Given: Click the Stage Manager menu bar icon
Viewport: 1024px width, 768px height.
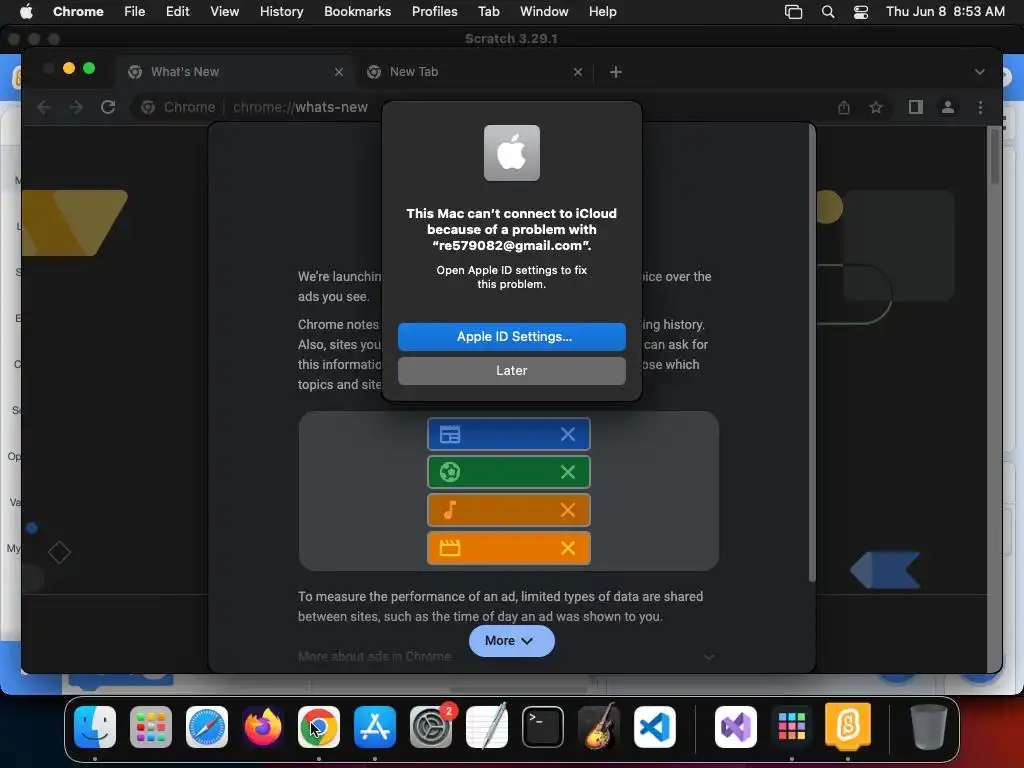Looking at the screenshot, I should 793,12.
